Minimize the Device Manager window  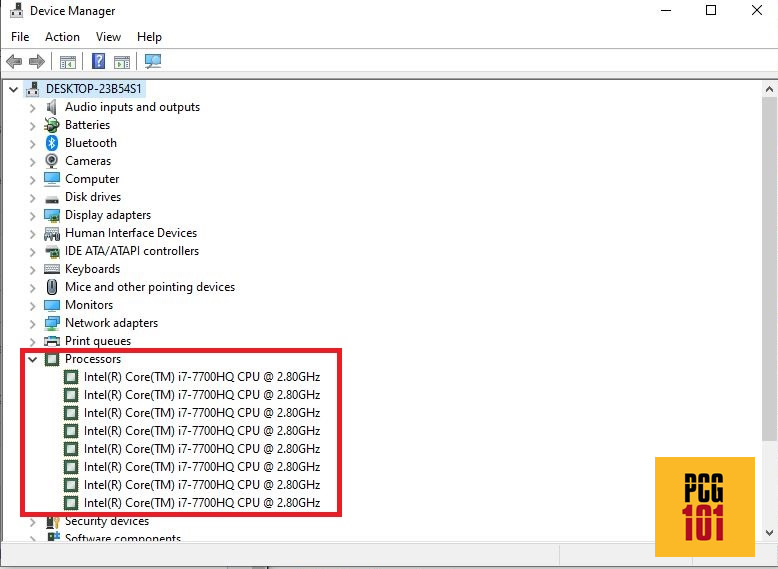666,10
